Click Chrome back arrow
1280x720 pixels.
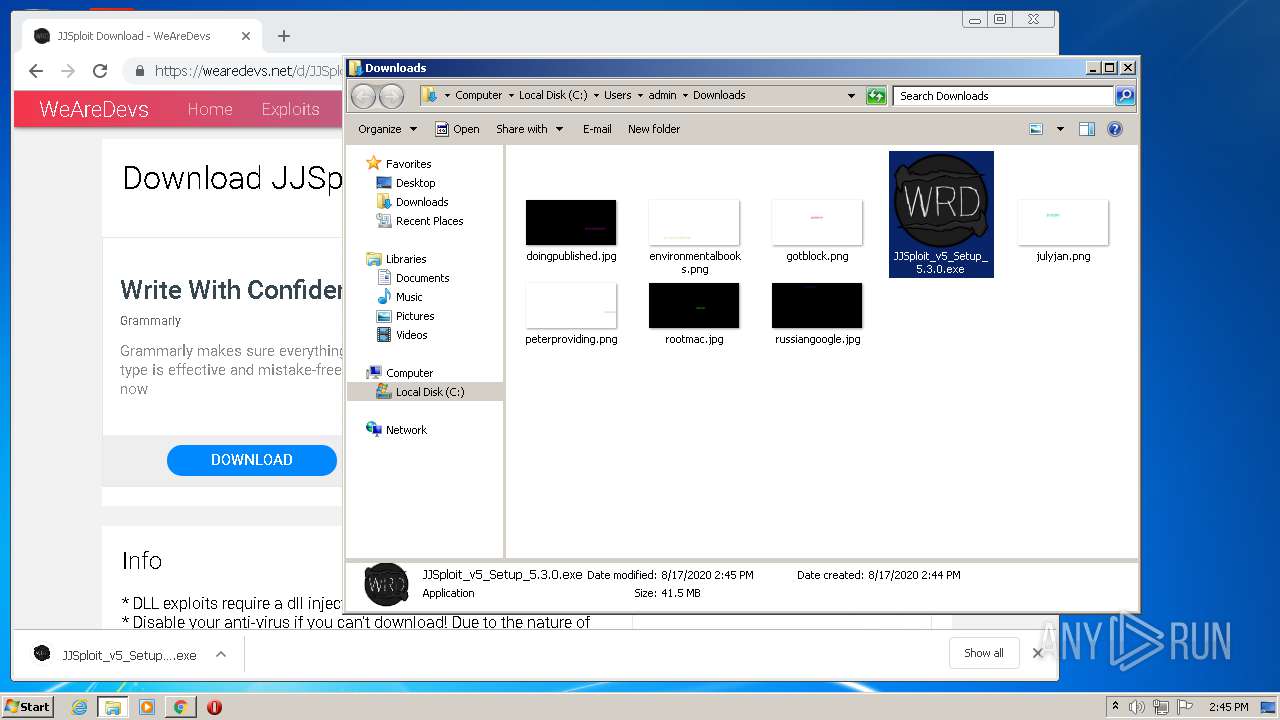tap(36, 71)
